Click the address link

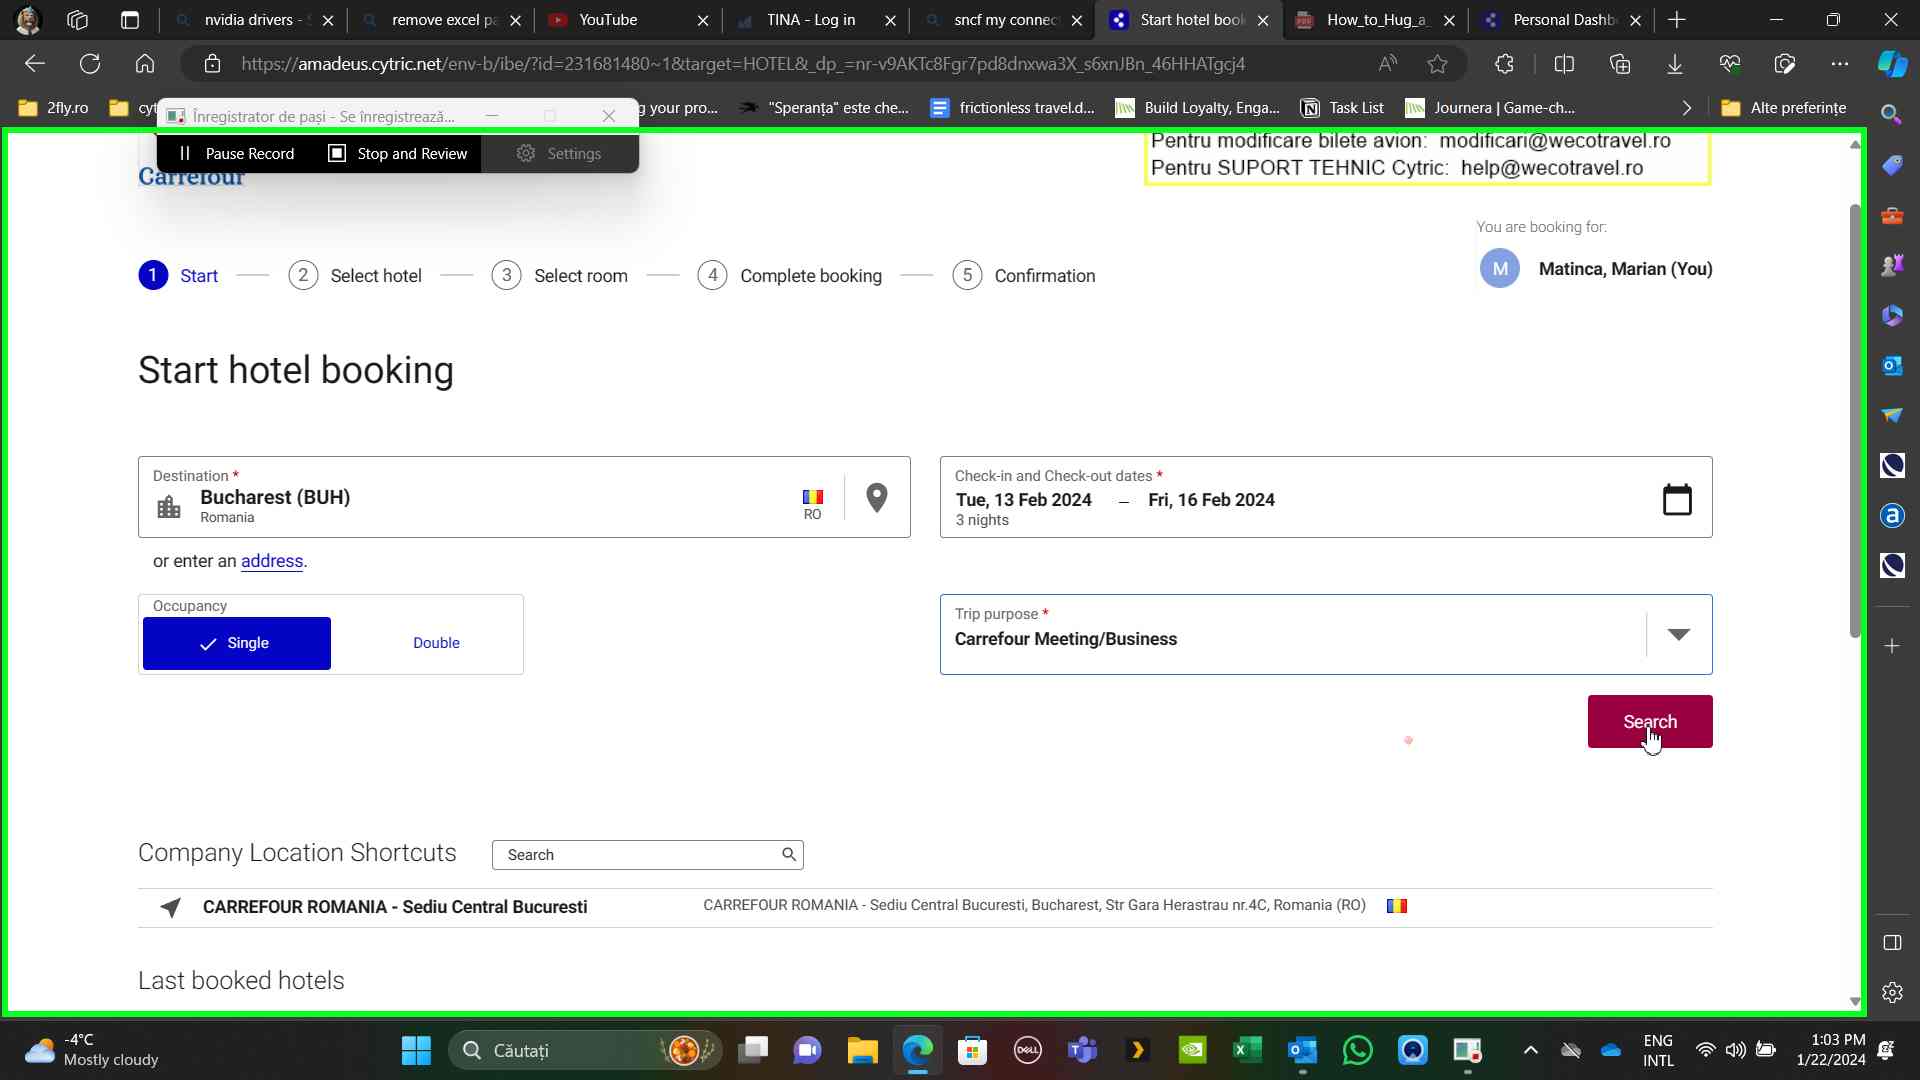point(272,561)
